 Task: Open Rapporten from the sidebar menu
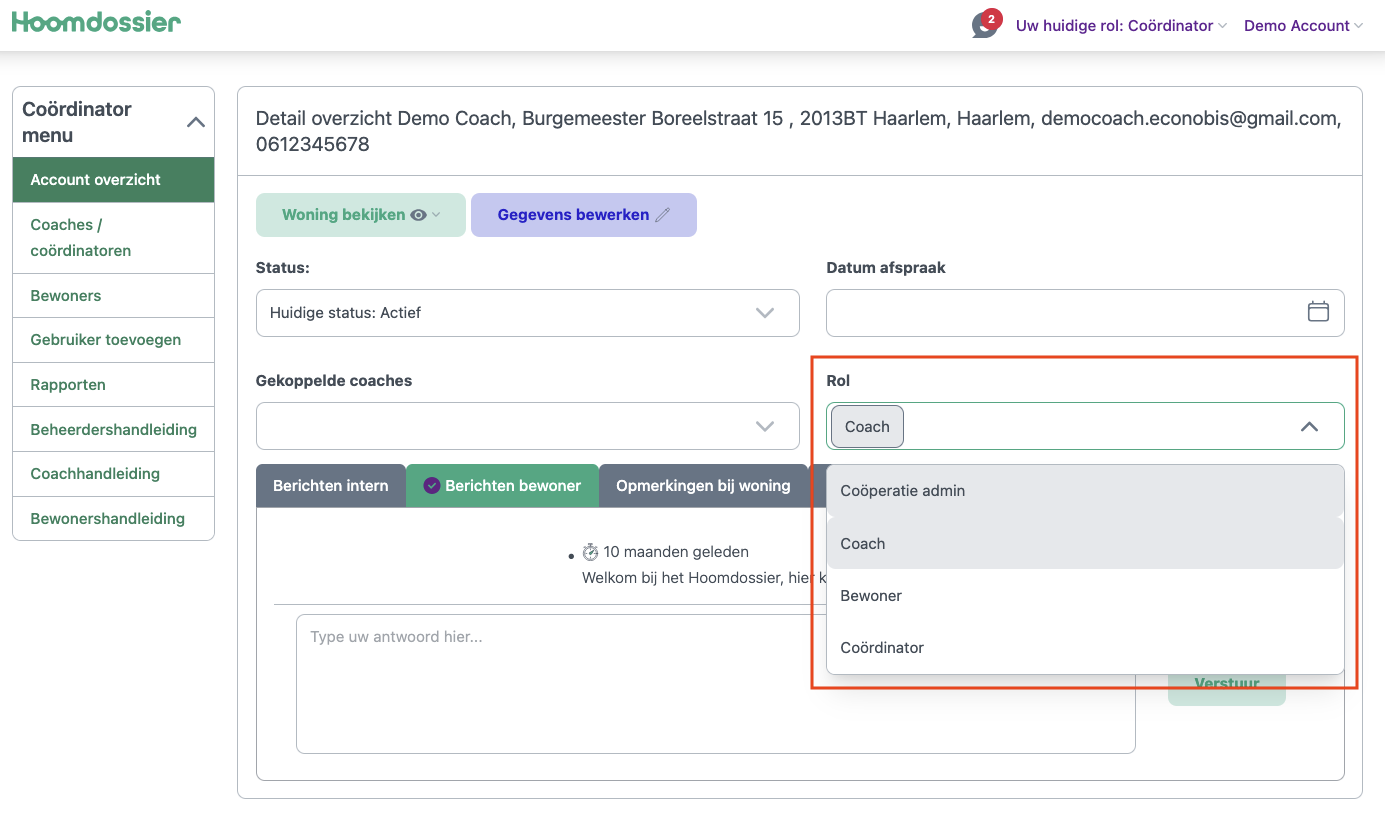(68, 385)
